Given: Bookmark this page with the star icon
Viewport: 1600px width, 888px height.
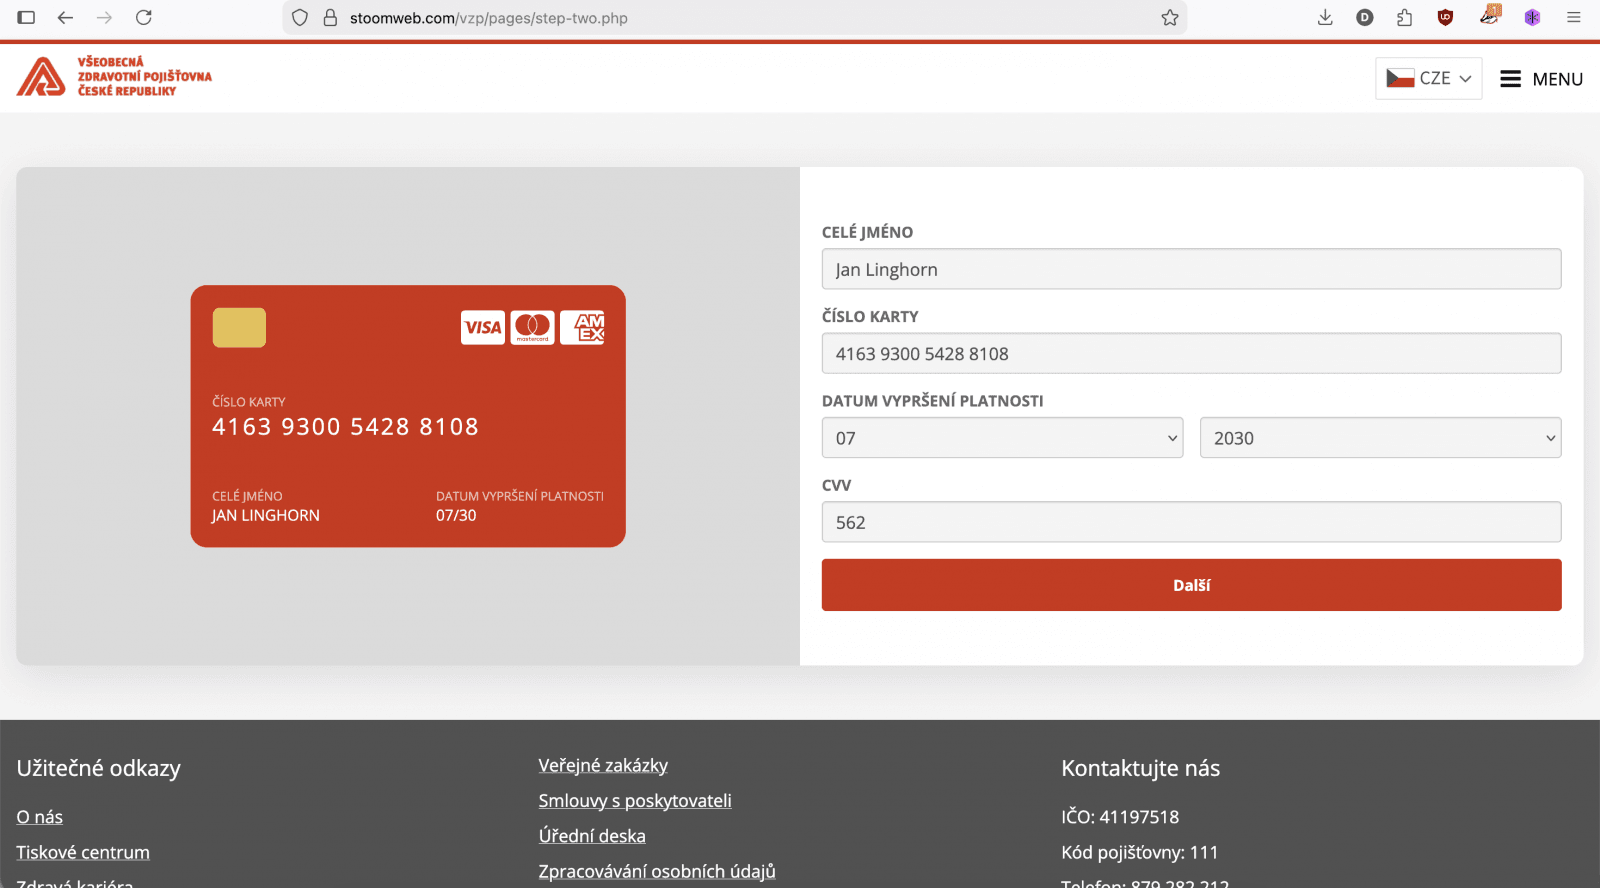Looking at the screenshot, I should tap(1170, 18).
